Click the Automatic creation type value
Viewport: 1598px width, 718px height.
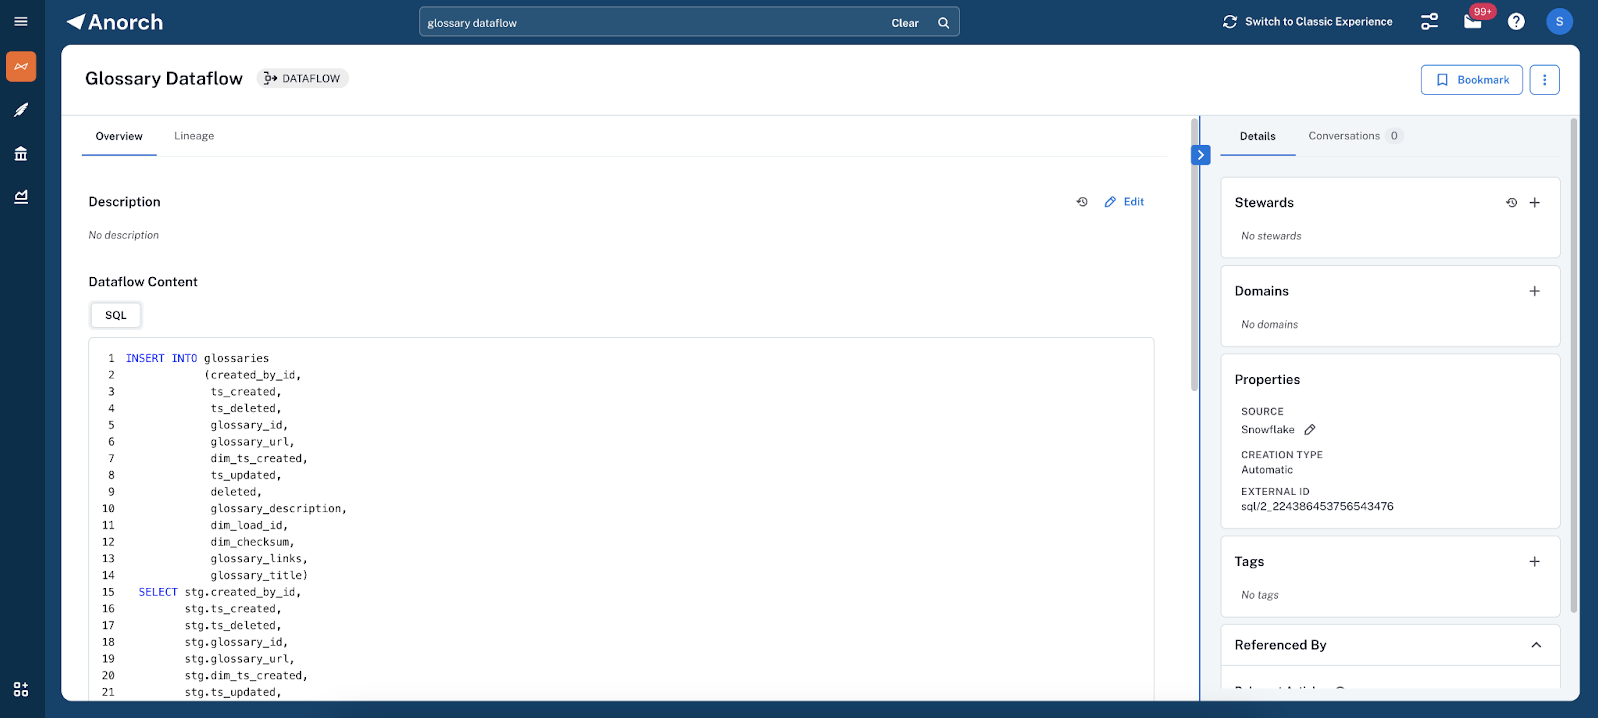tap(1267, 470)
